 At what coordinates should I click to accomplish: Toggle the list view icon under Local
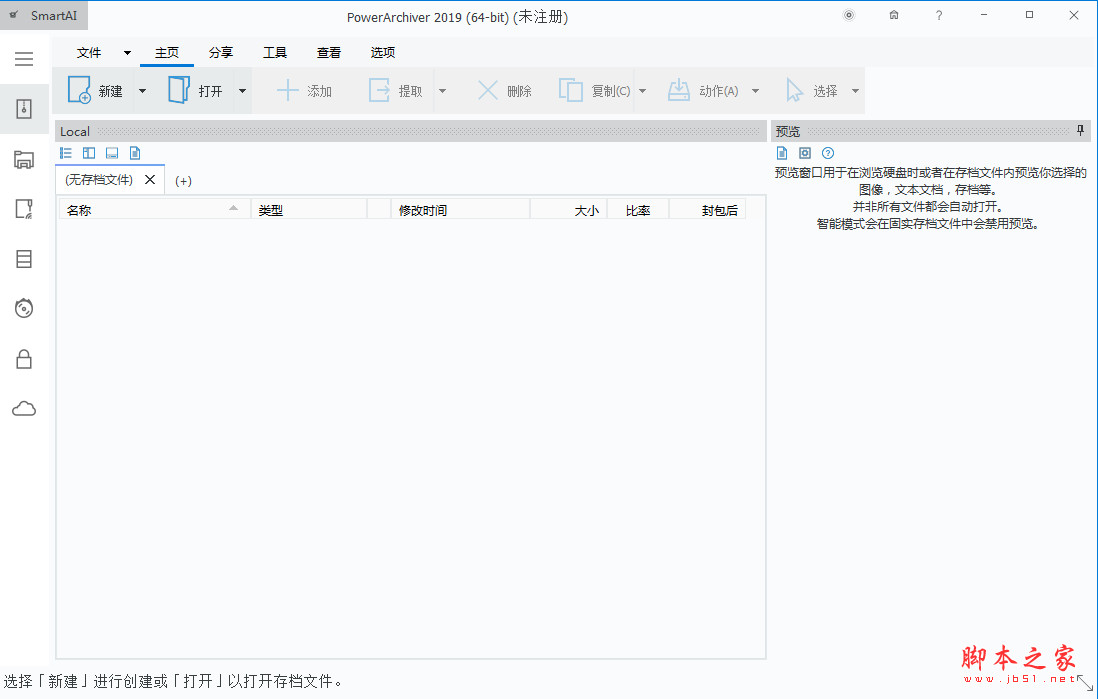[66, 153]
